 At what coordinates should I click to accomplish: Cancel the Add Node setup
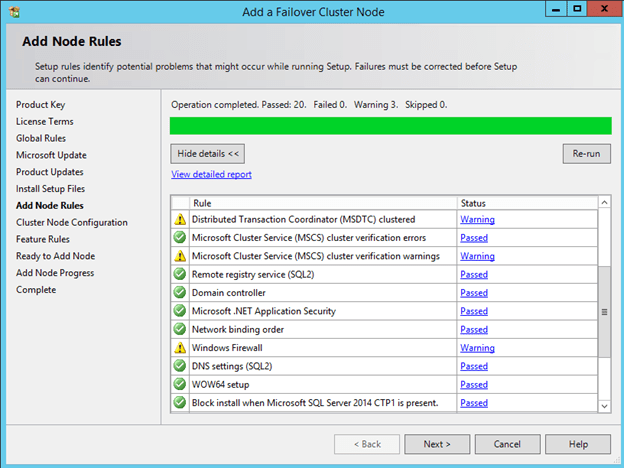point(507,444)
